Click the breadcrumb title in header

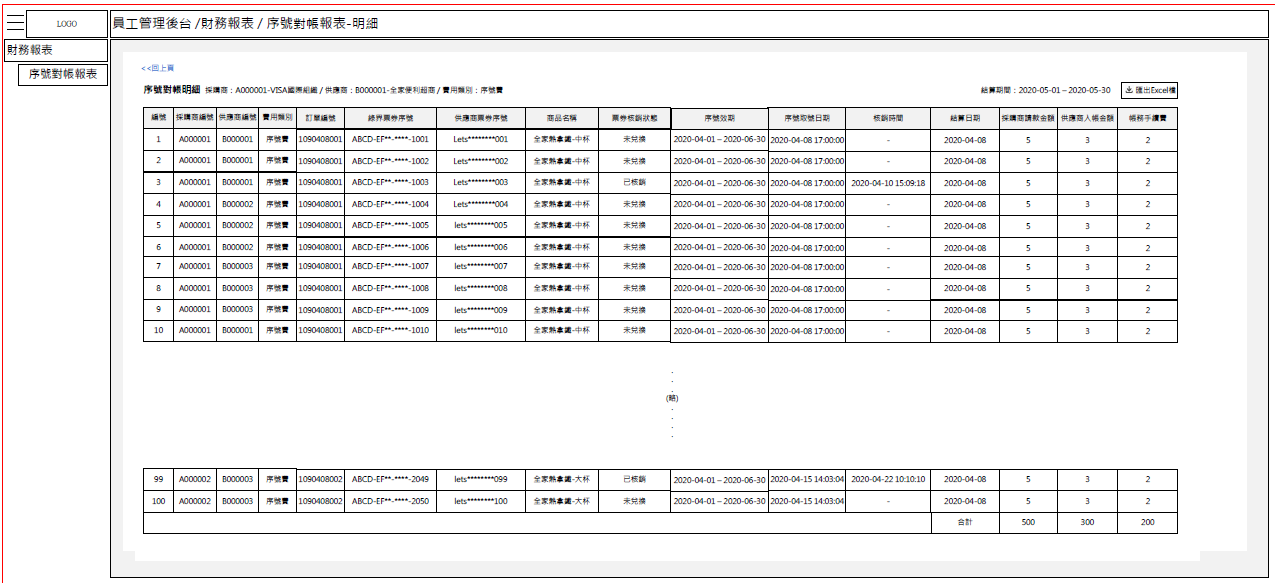pos(245,24)
